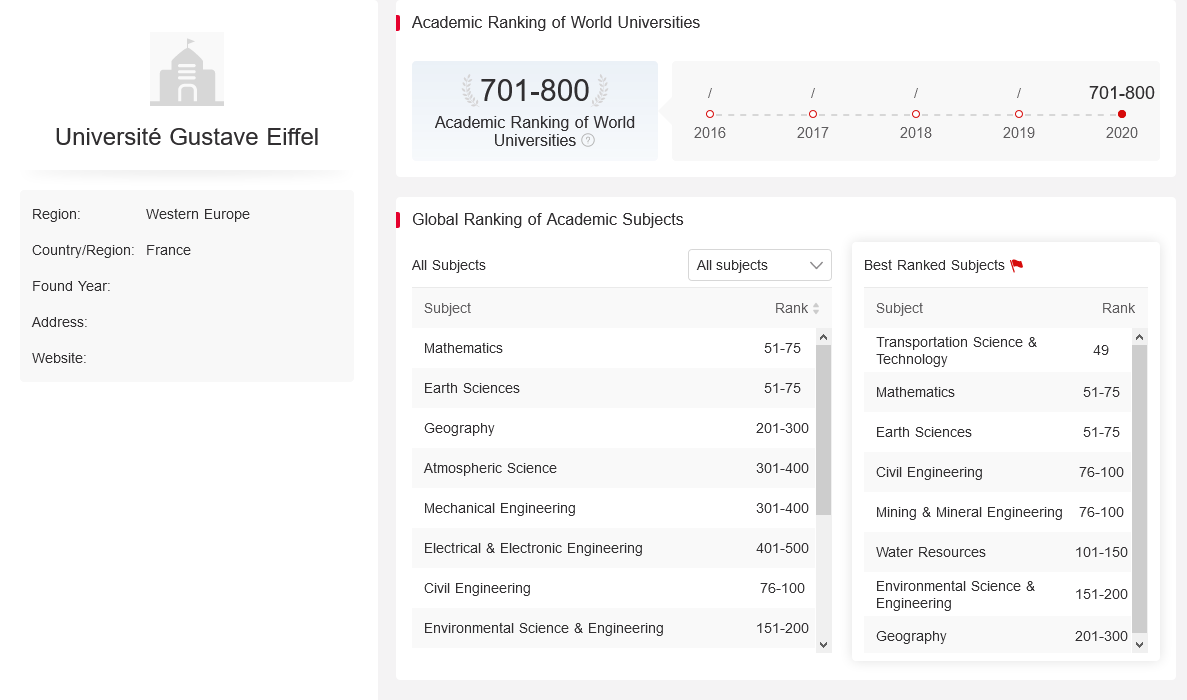Click Mathematics in All Subjects table
Screen dimensions: 1187x700
click(x=463, y=348)
